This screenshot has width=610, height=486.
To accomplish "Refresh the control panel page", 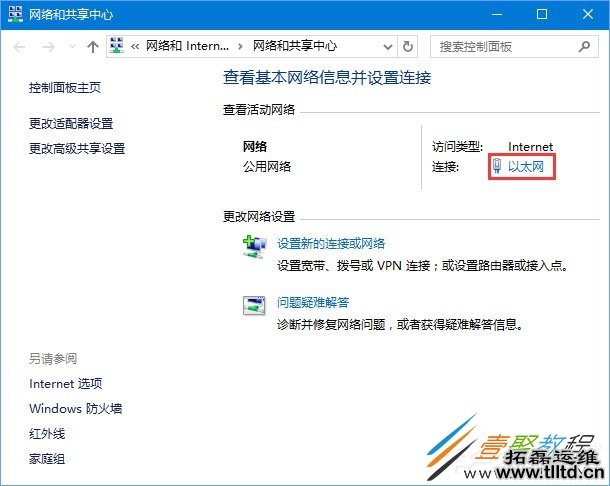I will 407,47.
